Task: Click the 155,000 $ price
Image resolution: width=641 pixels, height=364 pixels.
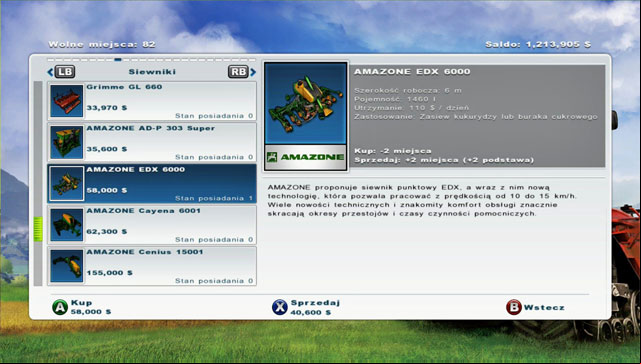Action: tap(109, 273)
